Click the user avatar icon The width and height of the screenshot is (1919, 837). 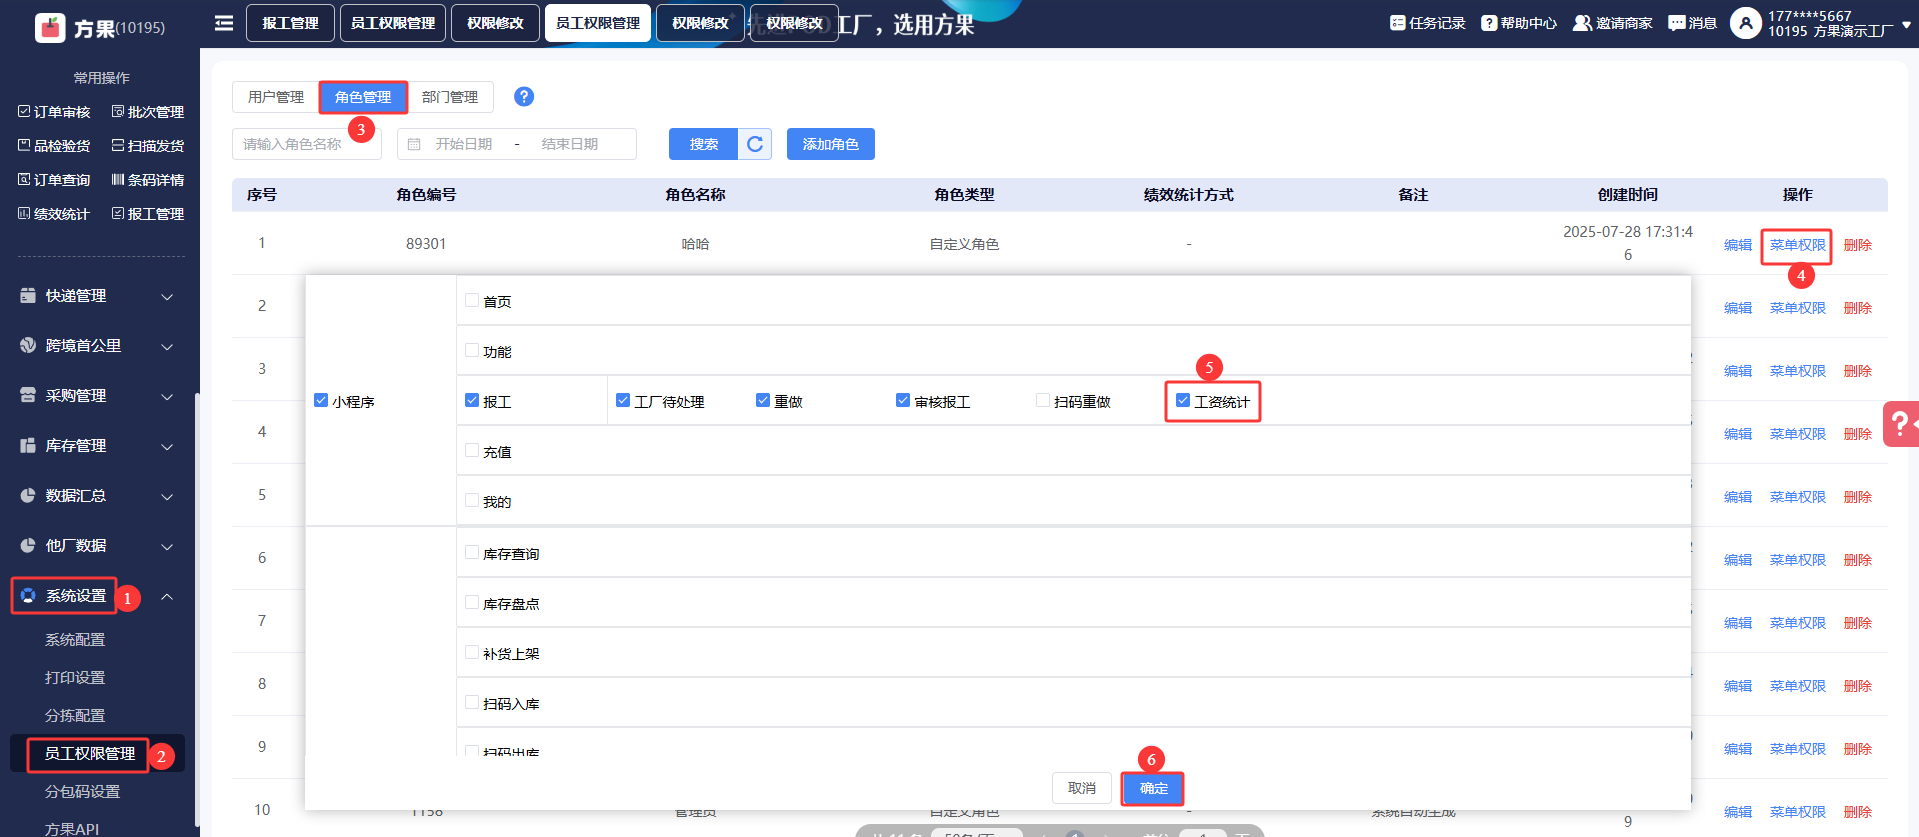(1745, 23)
